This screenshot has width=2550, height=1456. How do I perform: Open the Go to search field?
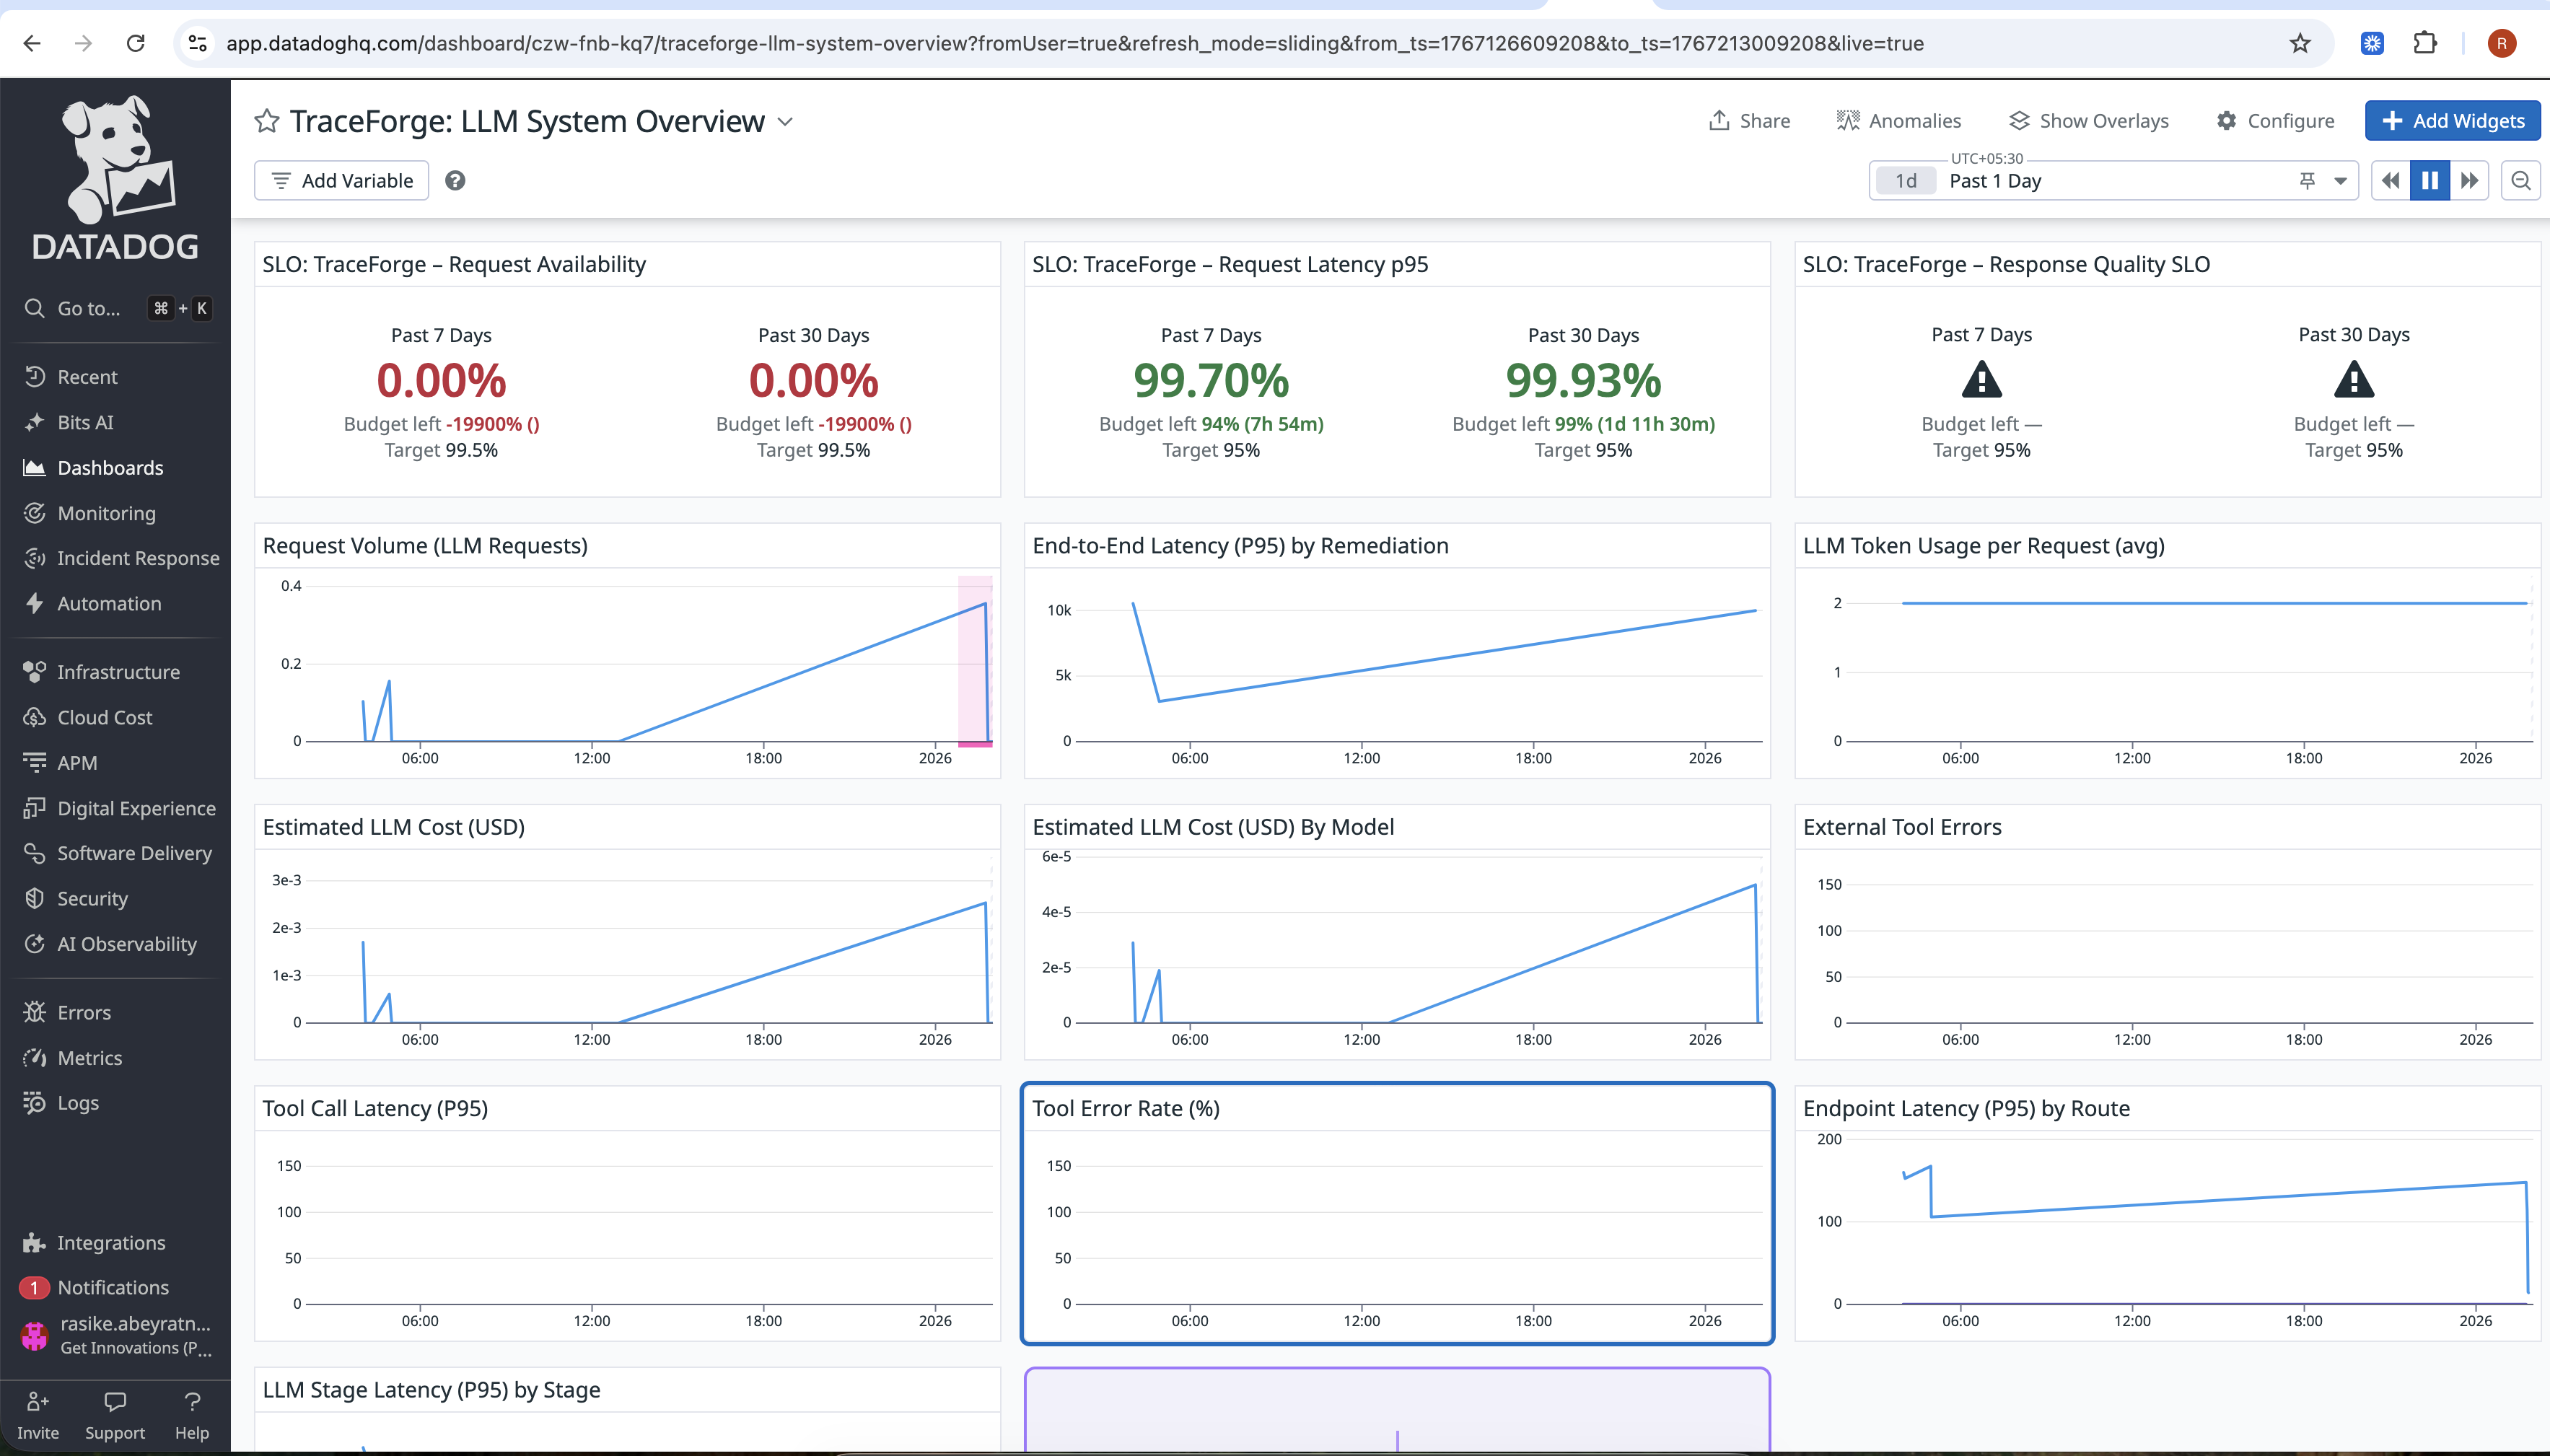click(x=88, y=308)
